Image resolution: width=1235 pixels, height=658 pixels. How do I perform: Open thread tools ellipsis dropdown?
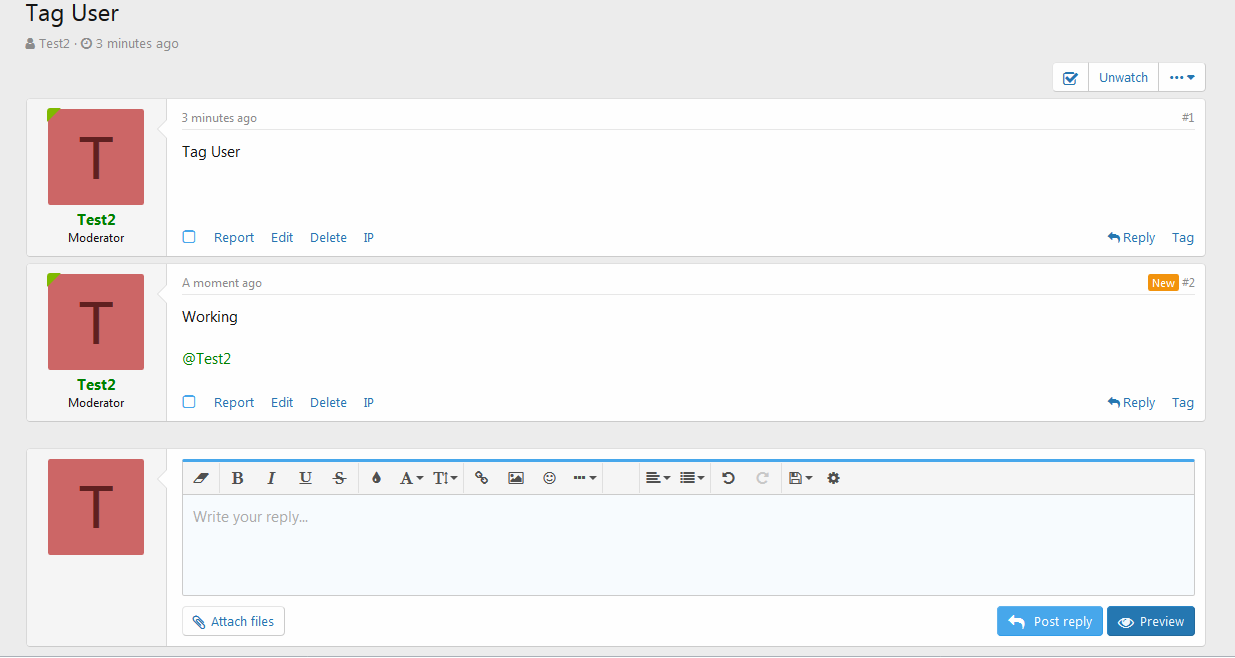(1182, 78)
